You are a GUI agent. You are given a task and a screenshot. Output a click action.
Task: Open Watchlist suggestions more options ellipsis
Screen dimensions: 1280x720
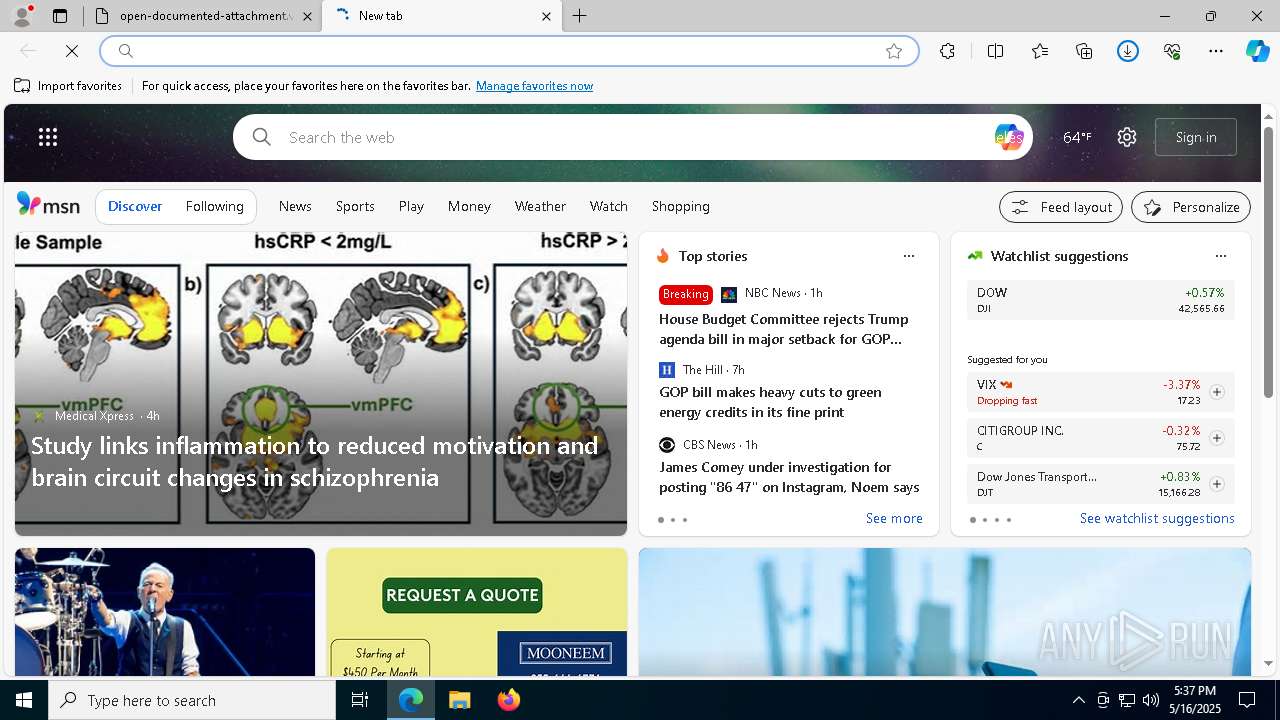pos(1221,256)
